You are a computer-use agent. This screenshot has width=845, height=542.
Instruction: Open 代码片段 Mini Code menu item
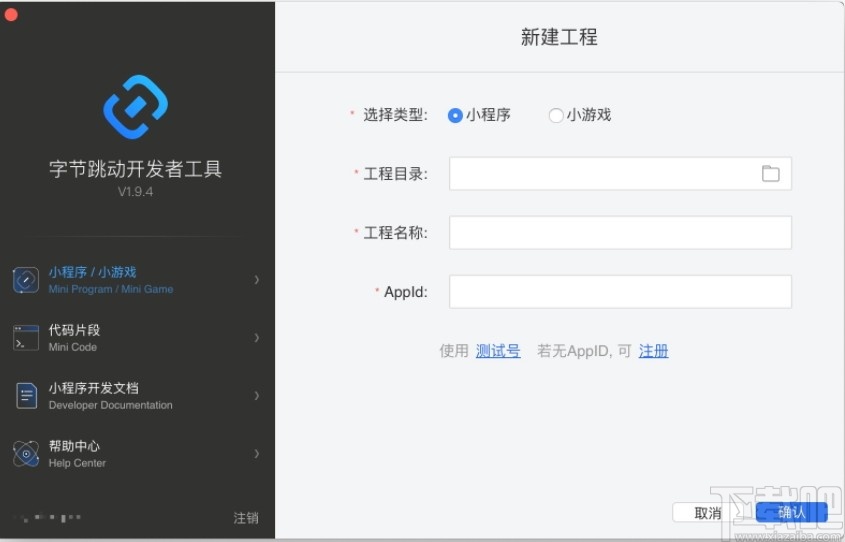pyautogui.click(x=137, y=338)
